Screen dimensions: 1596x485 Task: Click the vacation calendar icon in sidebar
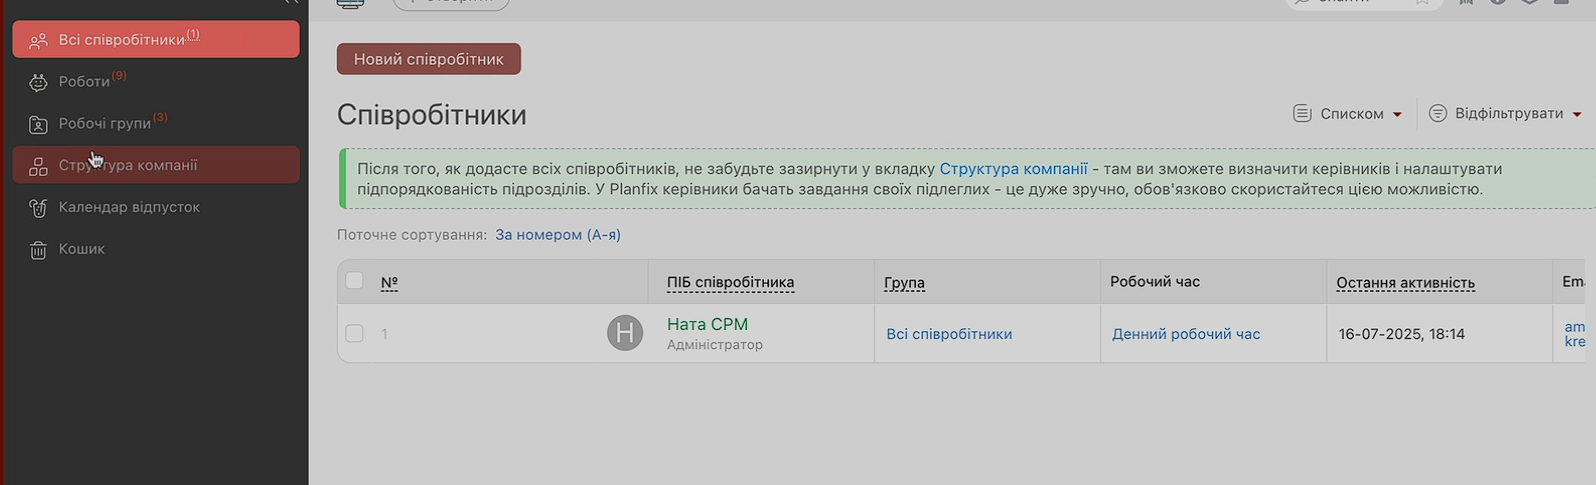coord(38,208)
